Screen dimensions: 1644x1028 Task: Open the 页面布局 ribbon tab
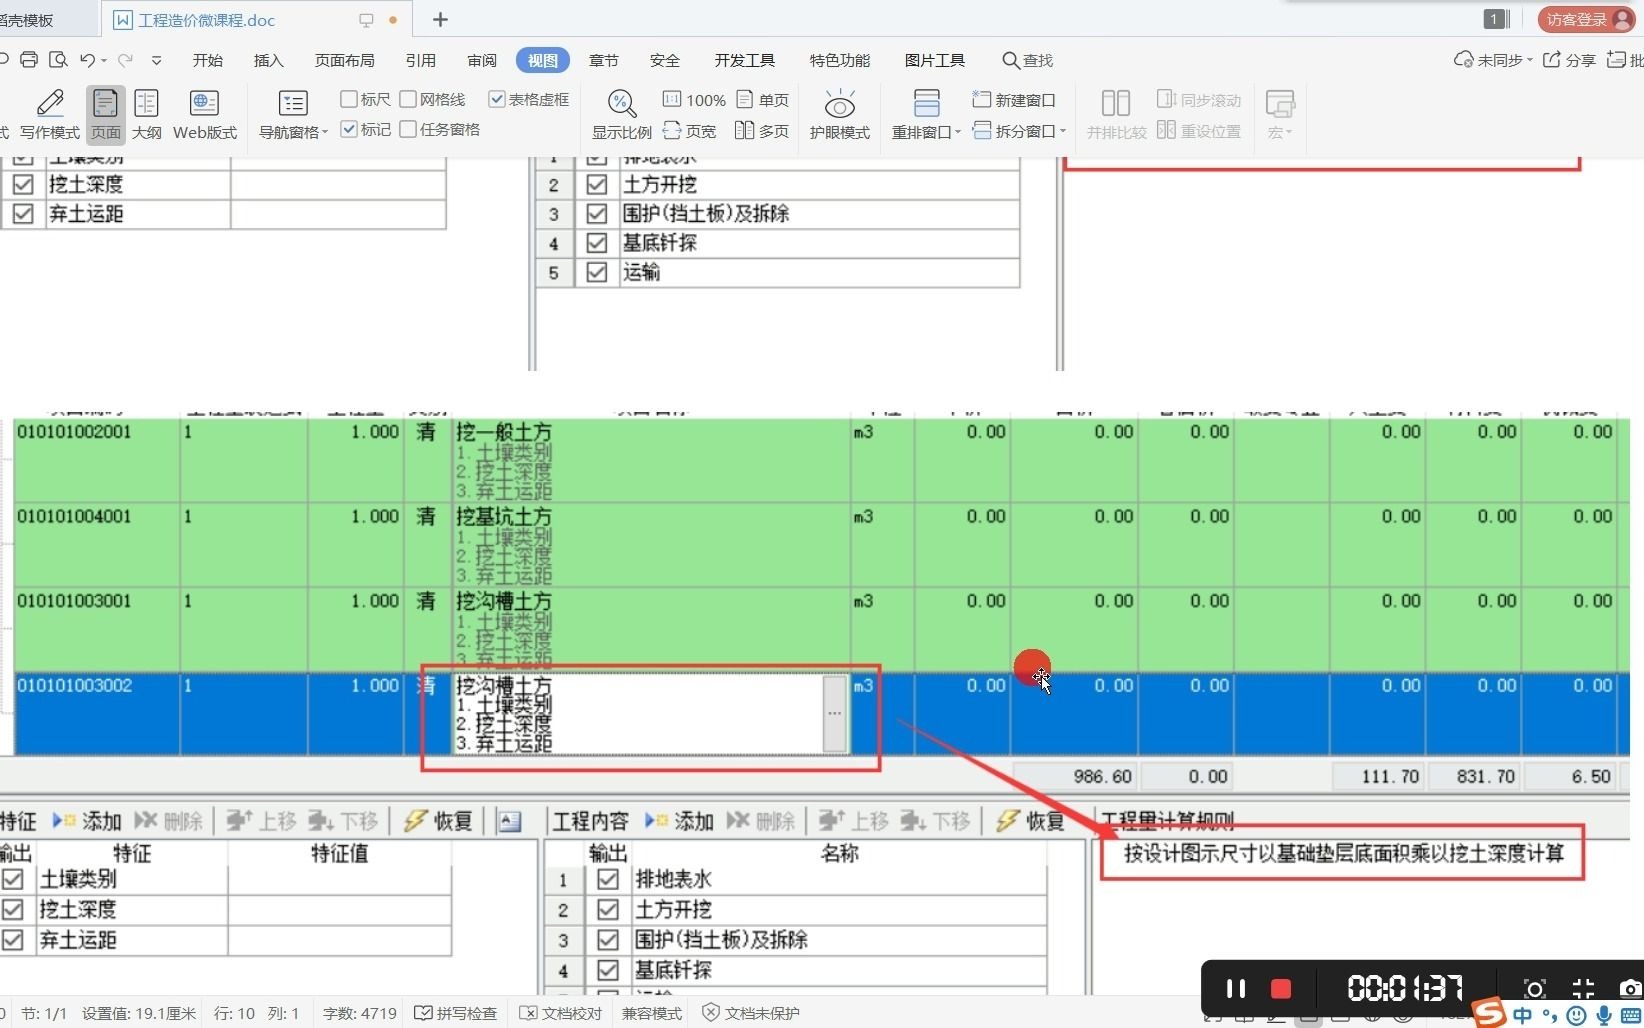[344, 60]
